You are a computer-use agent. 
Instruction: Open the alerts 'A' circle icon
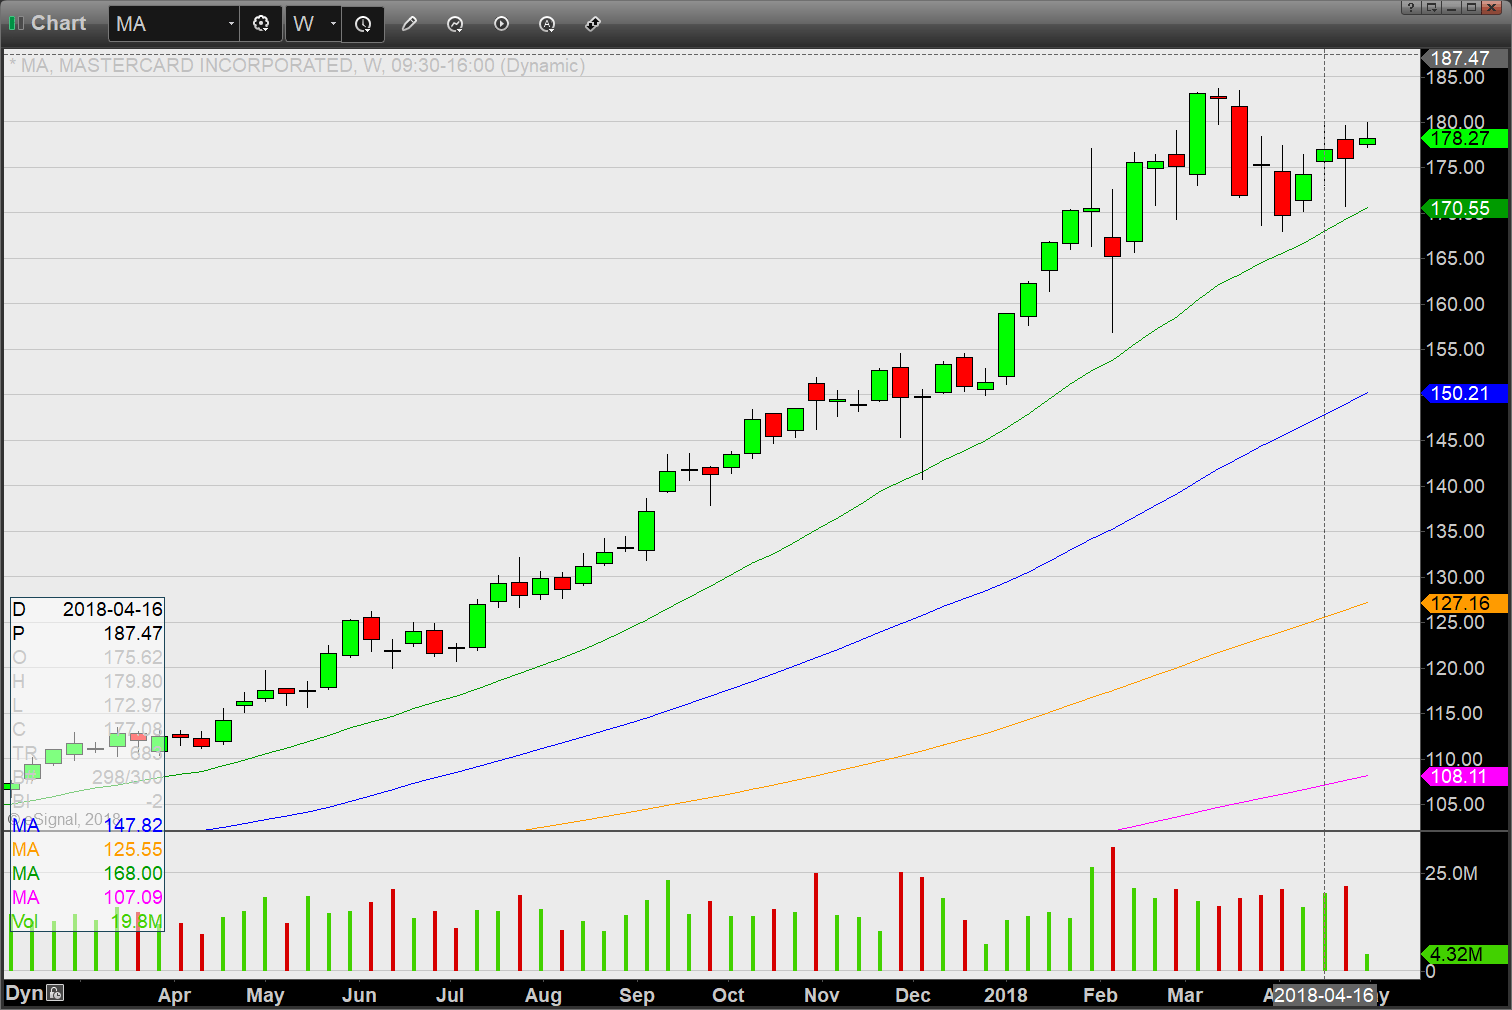547,23
